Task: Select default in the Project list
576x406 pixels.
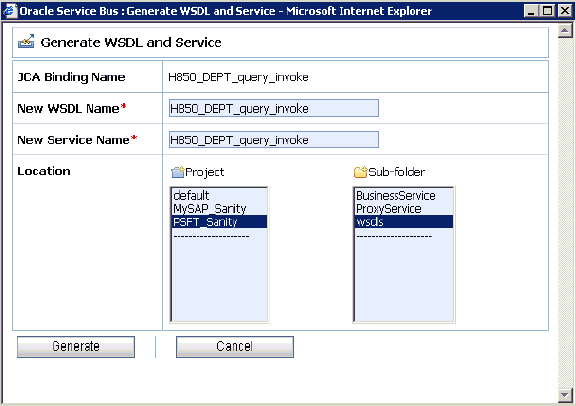Action: pyautogui.click(x=219, y=195)
